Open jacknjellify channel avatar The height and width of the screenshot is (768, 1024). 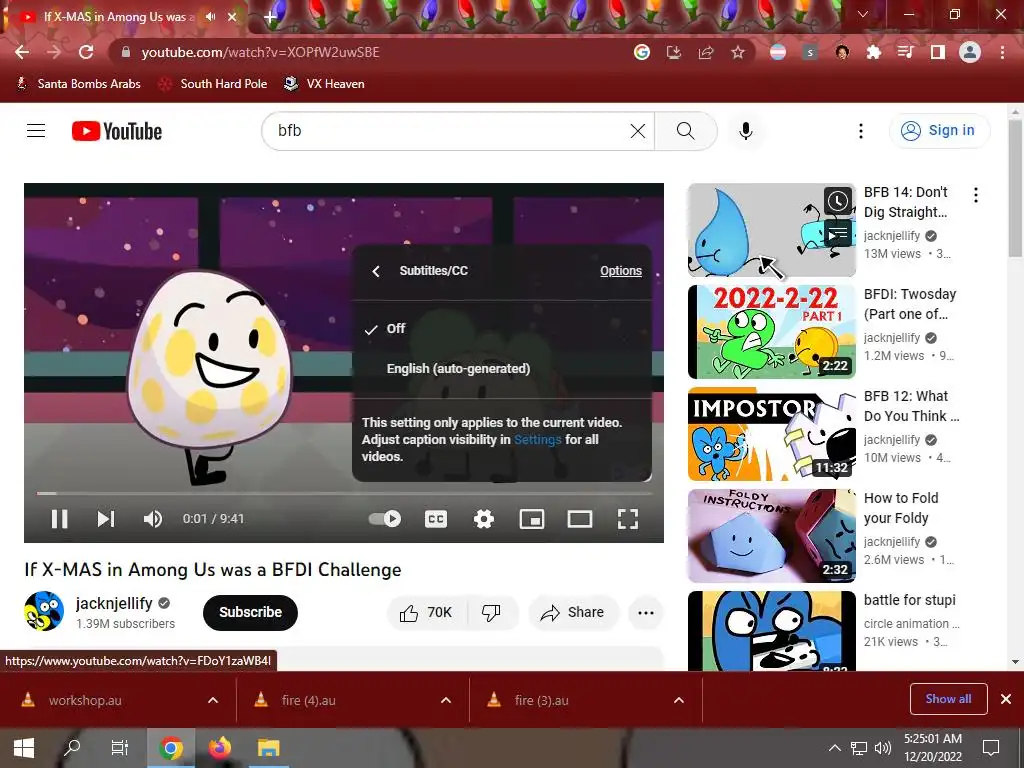(44, 611)
